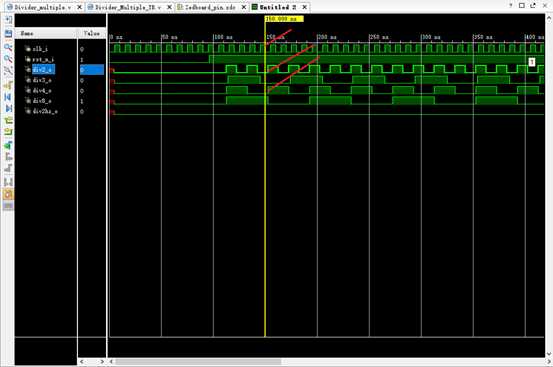Click the 300 ns mark on the ruler
The height and width of the screenshot is (367, 553).
431,37
